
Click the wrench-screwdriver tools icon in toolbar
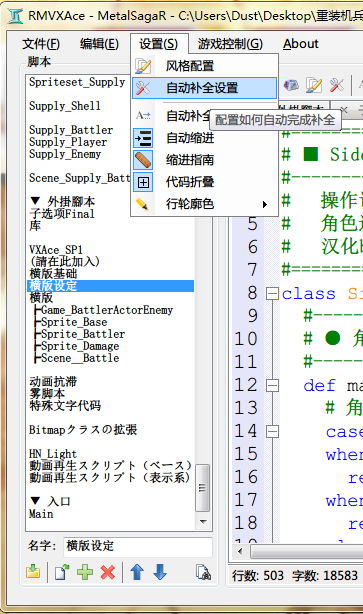pos(337,85)
